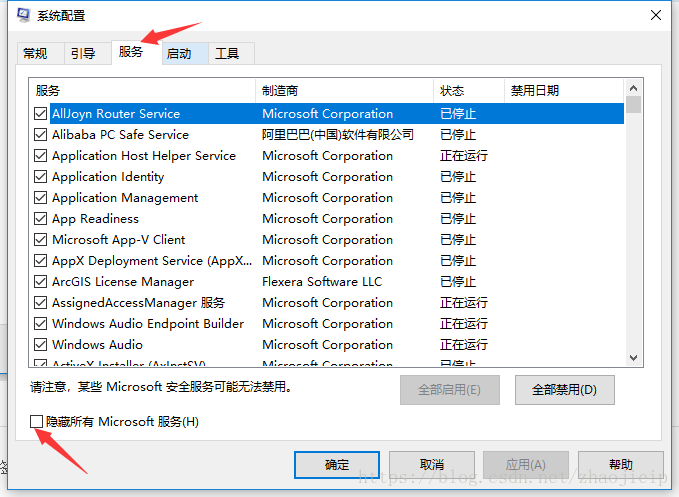Cancel the dialog with 取消
Image resolution: width=679 pixels, height=497 pixels.
tap(432, 465)
